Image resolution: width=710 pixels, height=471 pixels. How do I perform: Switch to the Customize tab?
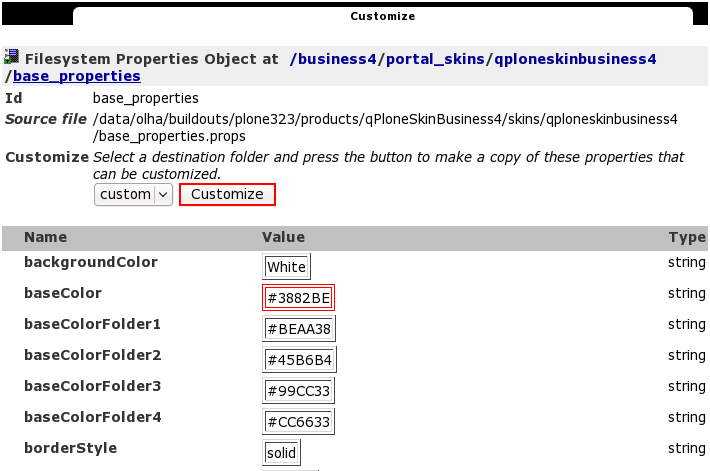tap(382, 16)
